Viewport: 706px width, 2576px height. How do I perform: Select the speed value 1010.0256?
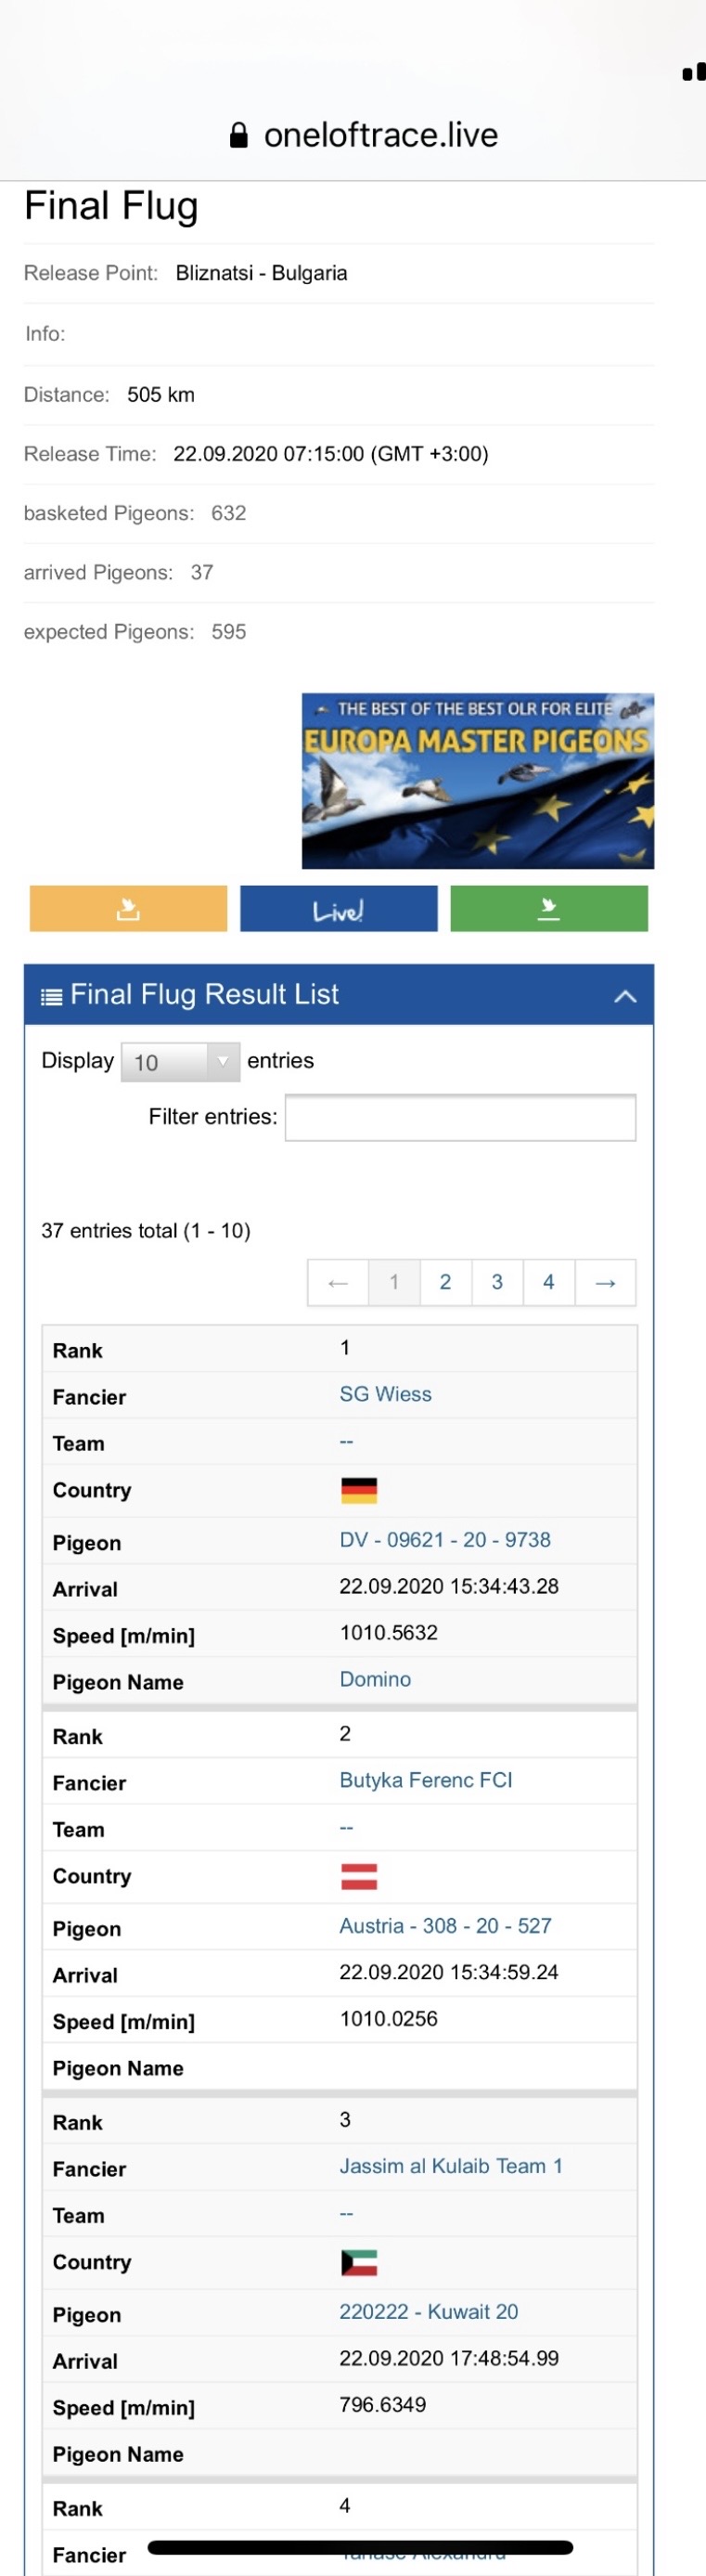389,2019
